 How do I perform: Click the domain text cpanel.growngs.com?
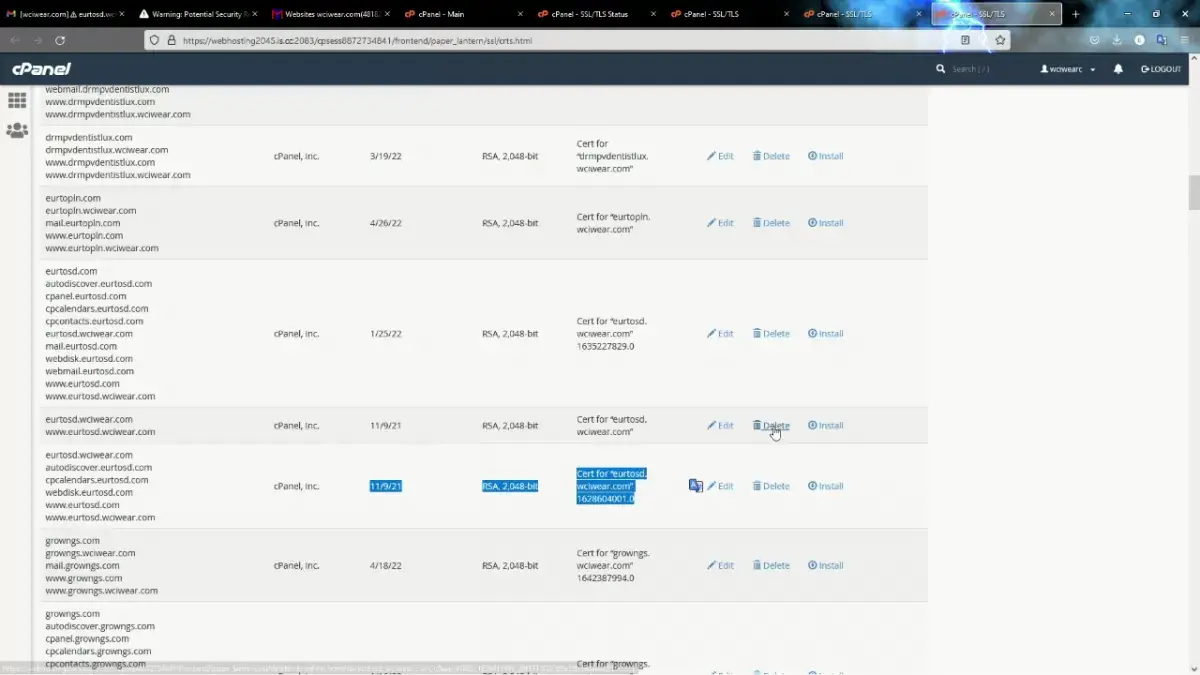(87, 639)
